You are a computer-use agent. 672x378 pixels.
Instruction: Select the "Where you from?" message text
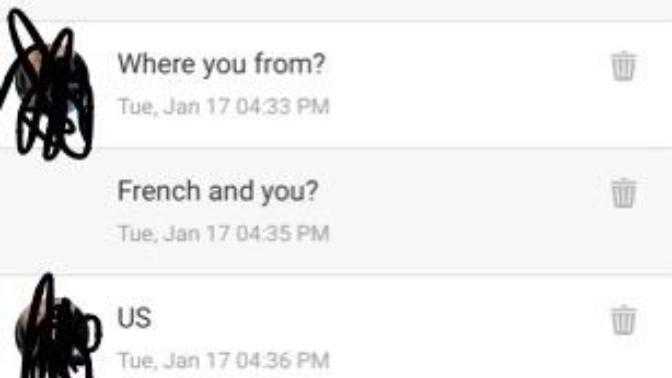(x=222, y=64)
